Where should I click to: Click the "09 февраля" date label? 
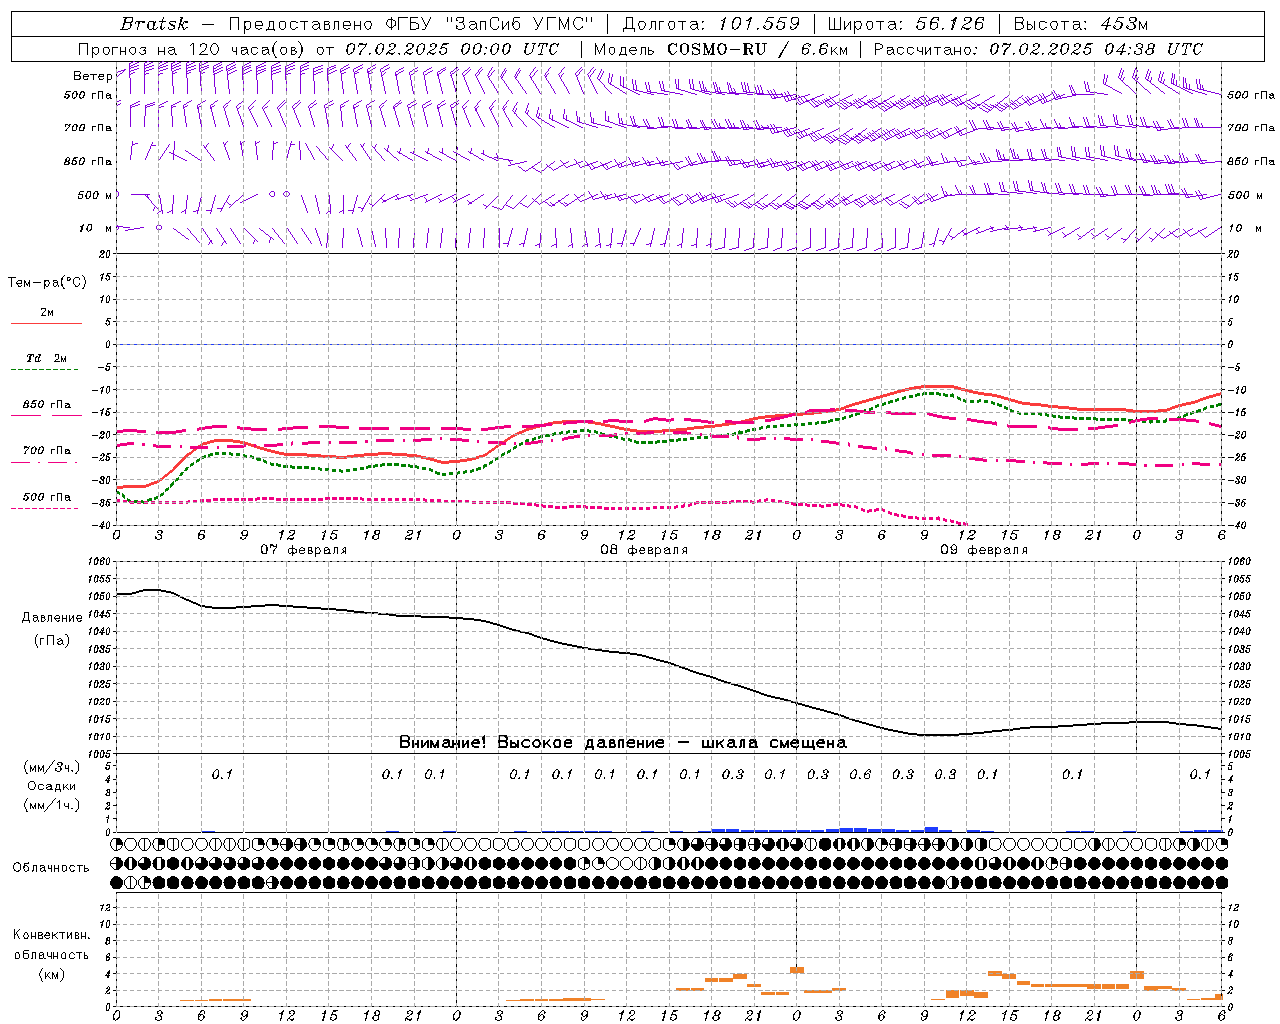click(x=984, y=550)
